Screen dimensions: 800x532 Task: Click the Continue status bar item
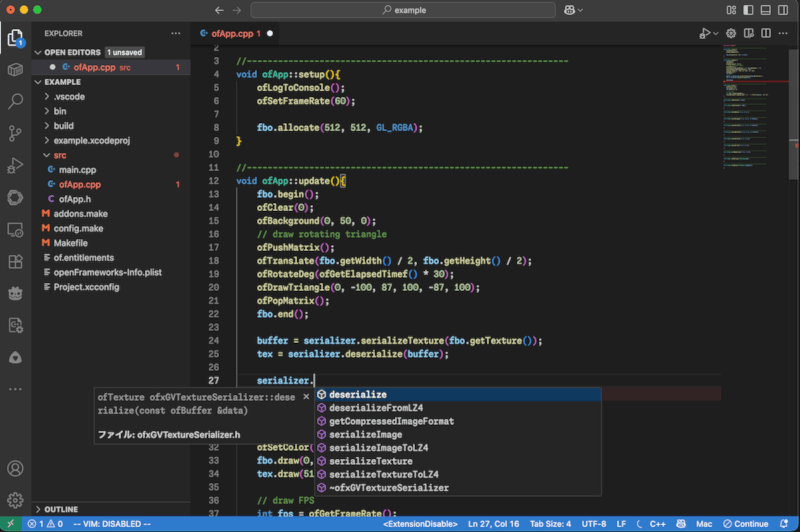click(746, 524)
